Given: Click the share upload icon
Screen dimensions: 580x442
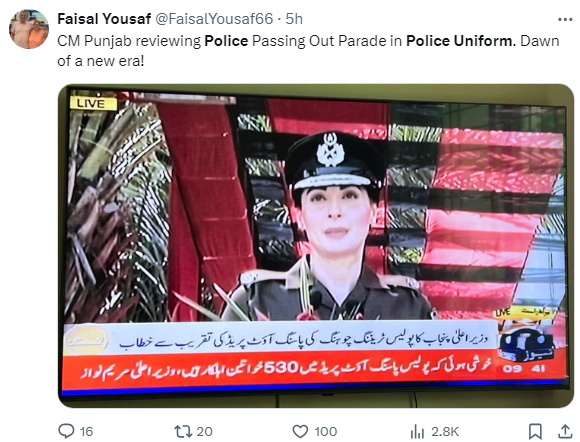Looking at the screenshot, I should (x=565, y=431).
